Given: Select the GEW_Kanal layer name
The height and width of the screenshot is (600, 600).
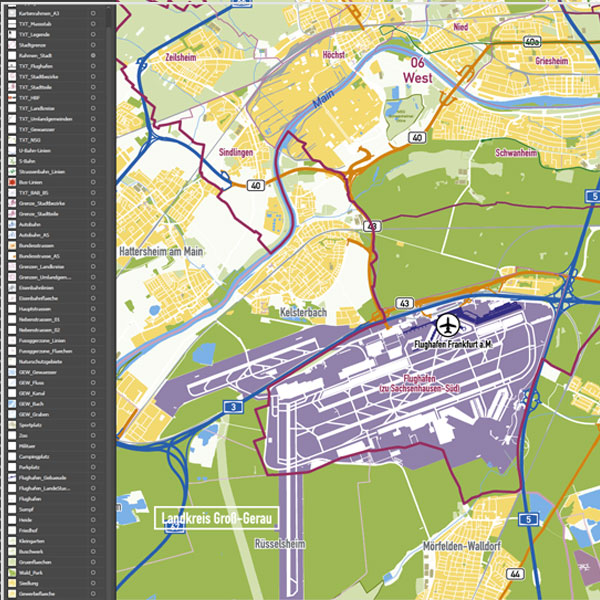Looking at the screenshot, I should point(32,393).
